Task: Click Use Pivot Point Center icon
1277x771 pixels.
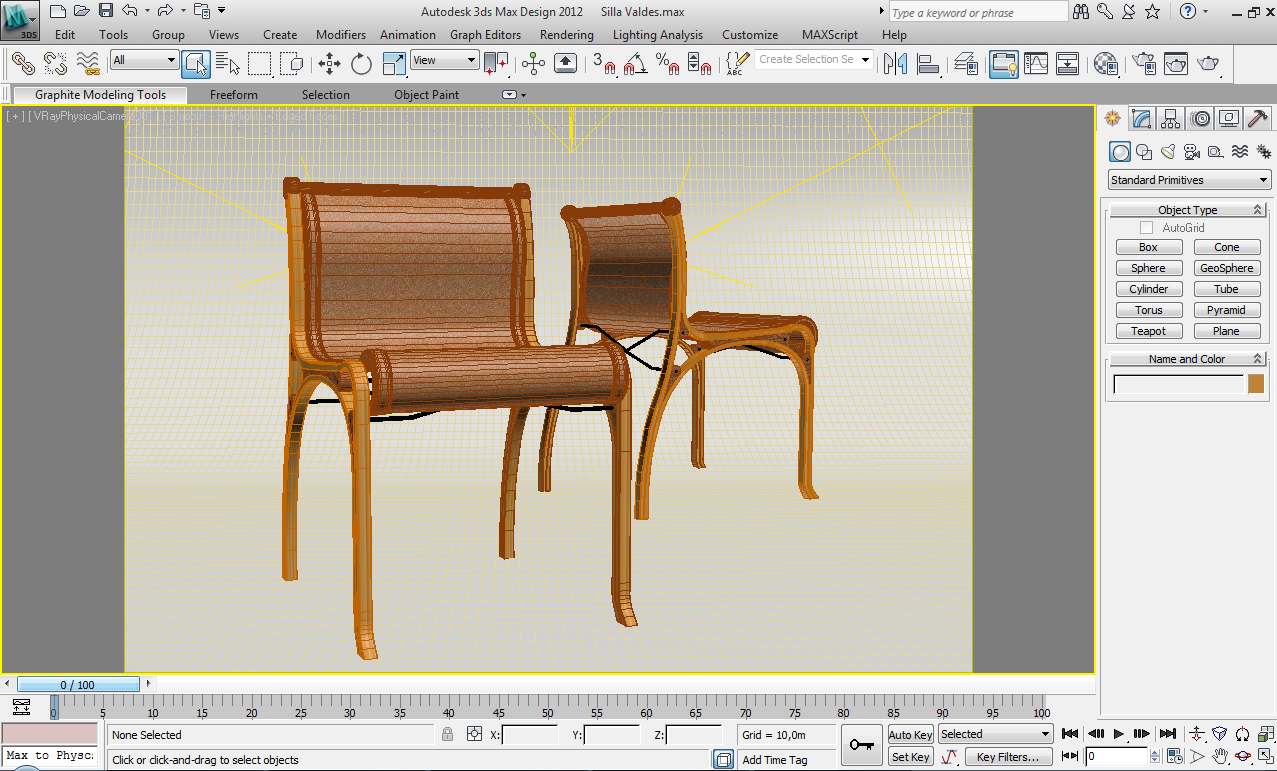Action: coord(496,64)
